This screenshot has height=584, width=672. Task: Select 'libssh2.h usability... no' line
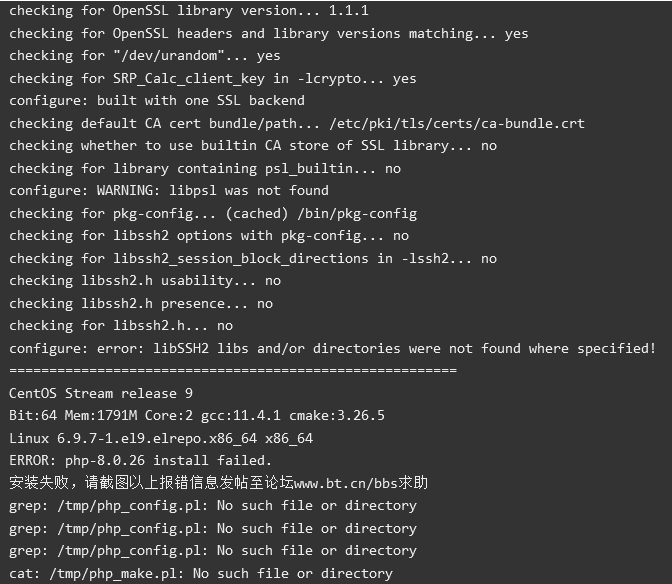click(x=145, y=281)
